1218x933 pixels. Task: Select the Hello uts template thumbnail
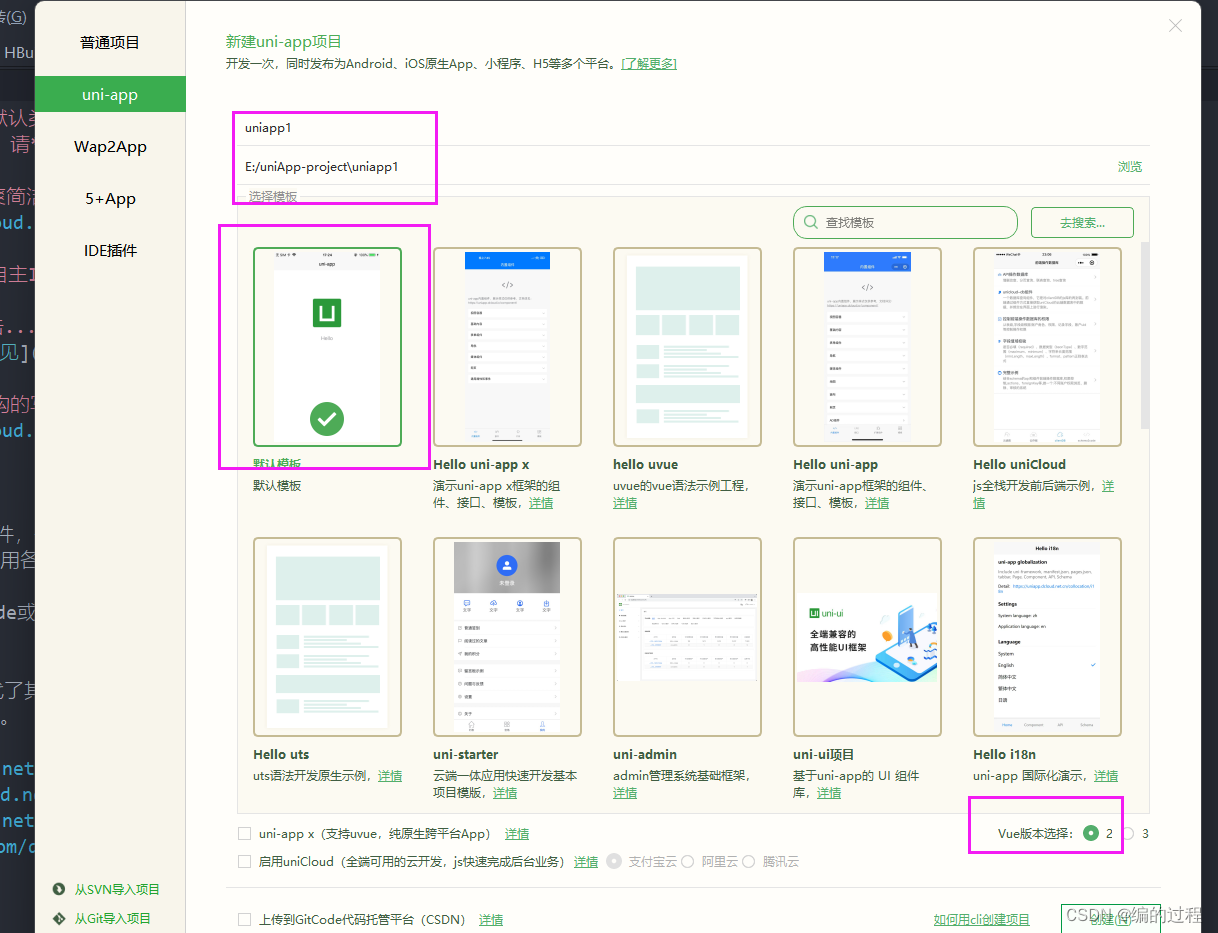tap(327, 637)
